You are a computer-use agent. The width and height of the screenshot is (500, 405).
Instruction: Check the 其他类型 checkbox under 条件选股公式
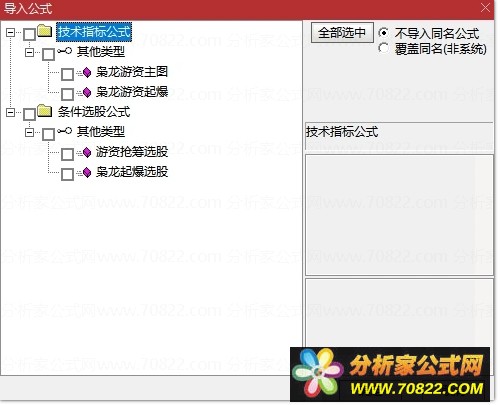click(49, 134)
